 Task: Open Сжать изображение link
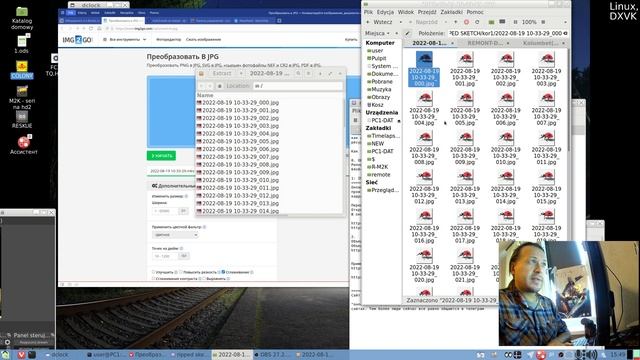(x=203, y=40)
